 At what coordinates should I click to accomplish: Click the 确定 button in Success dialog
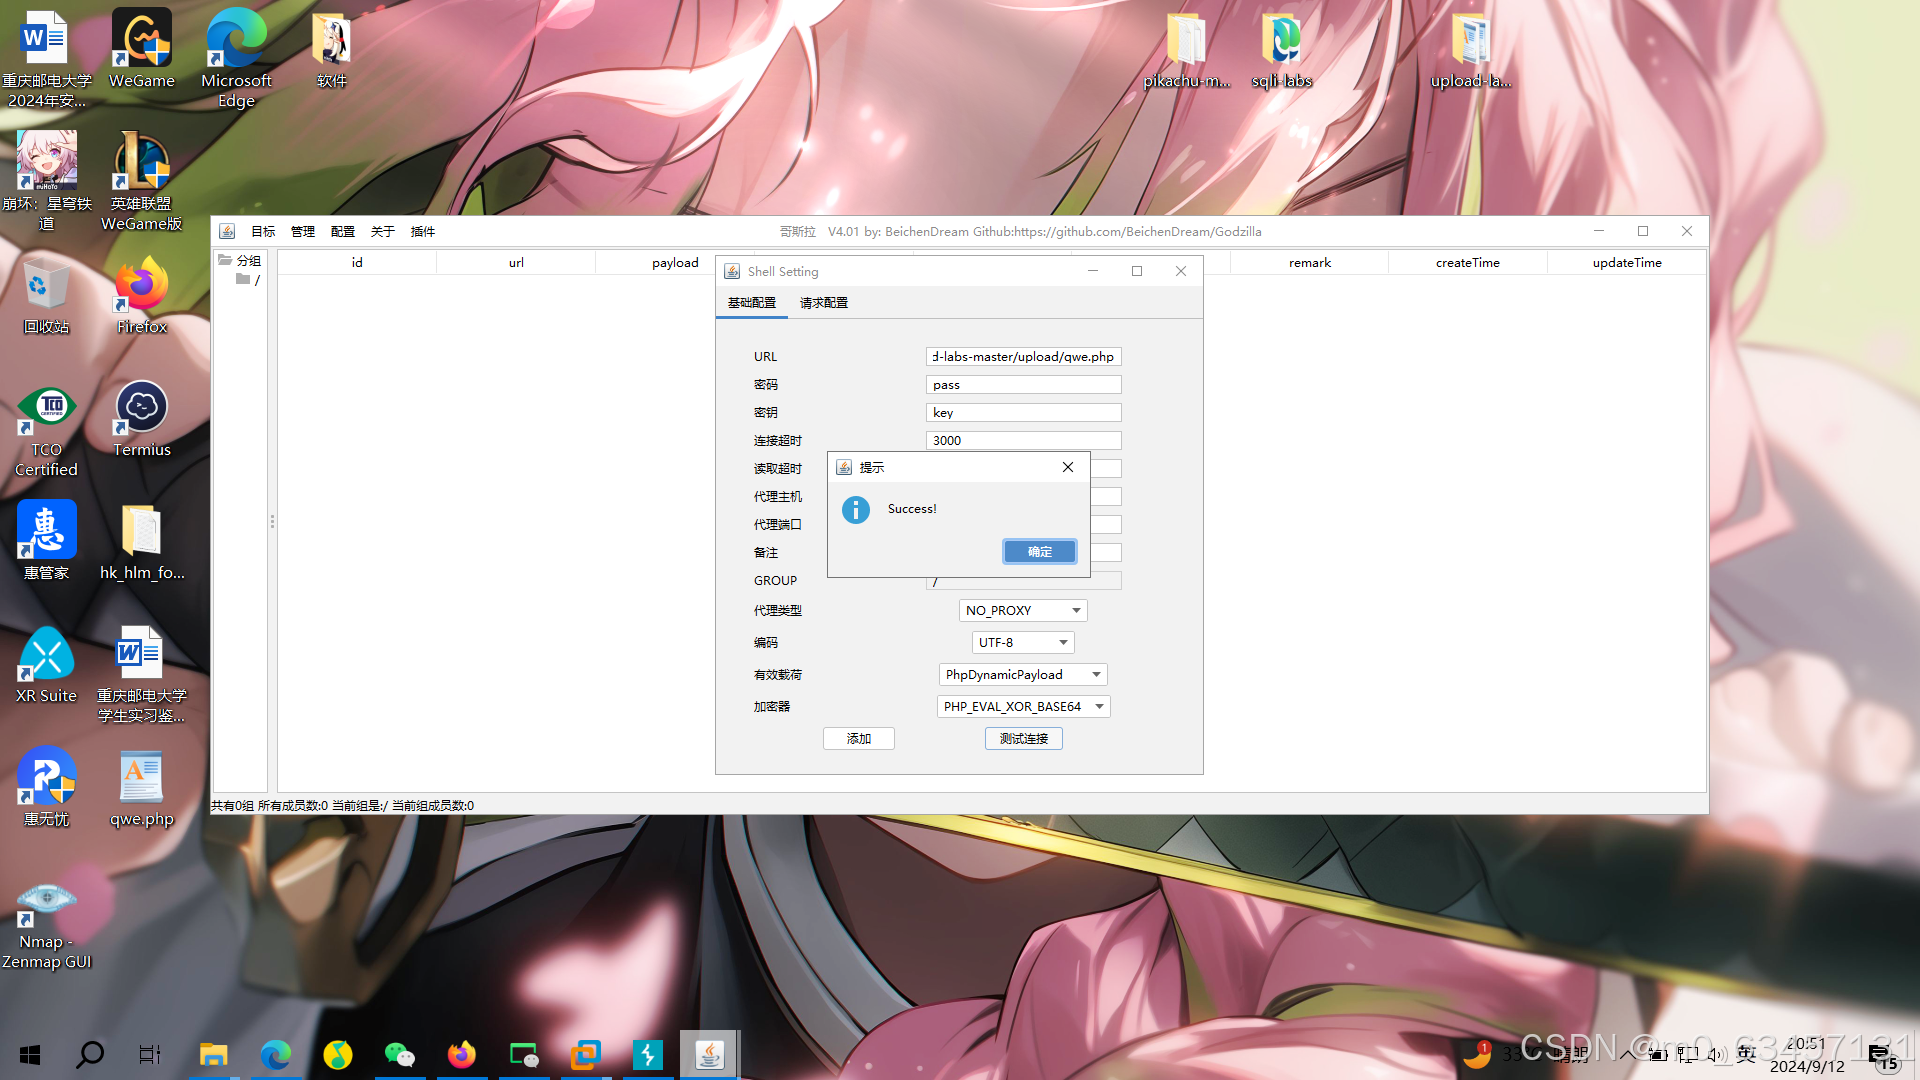click(x=1039, y=552)
